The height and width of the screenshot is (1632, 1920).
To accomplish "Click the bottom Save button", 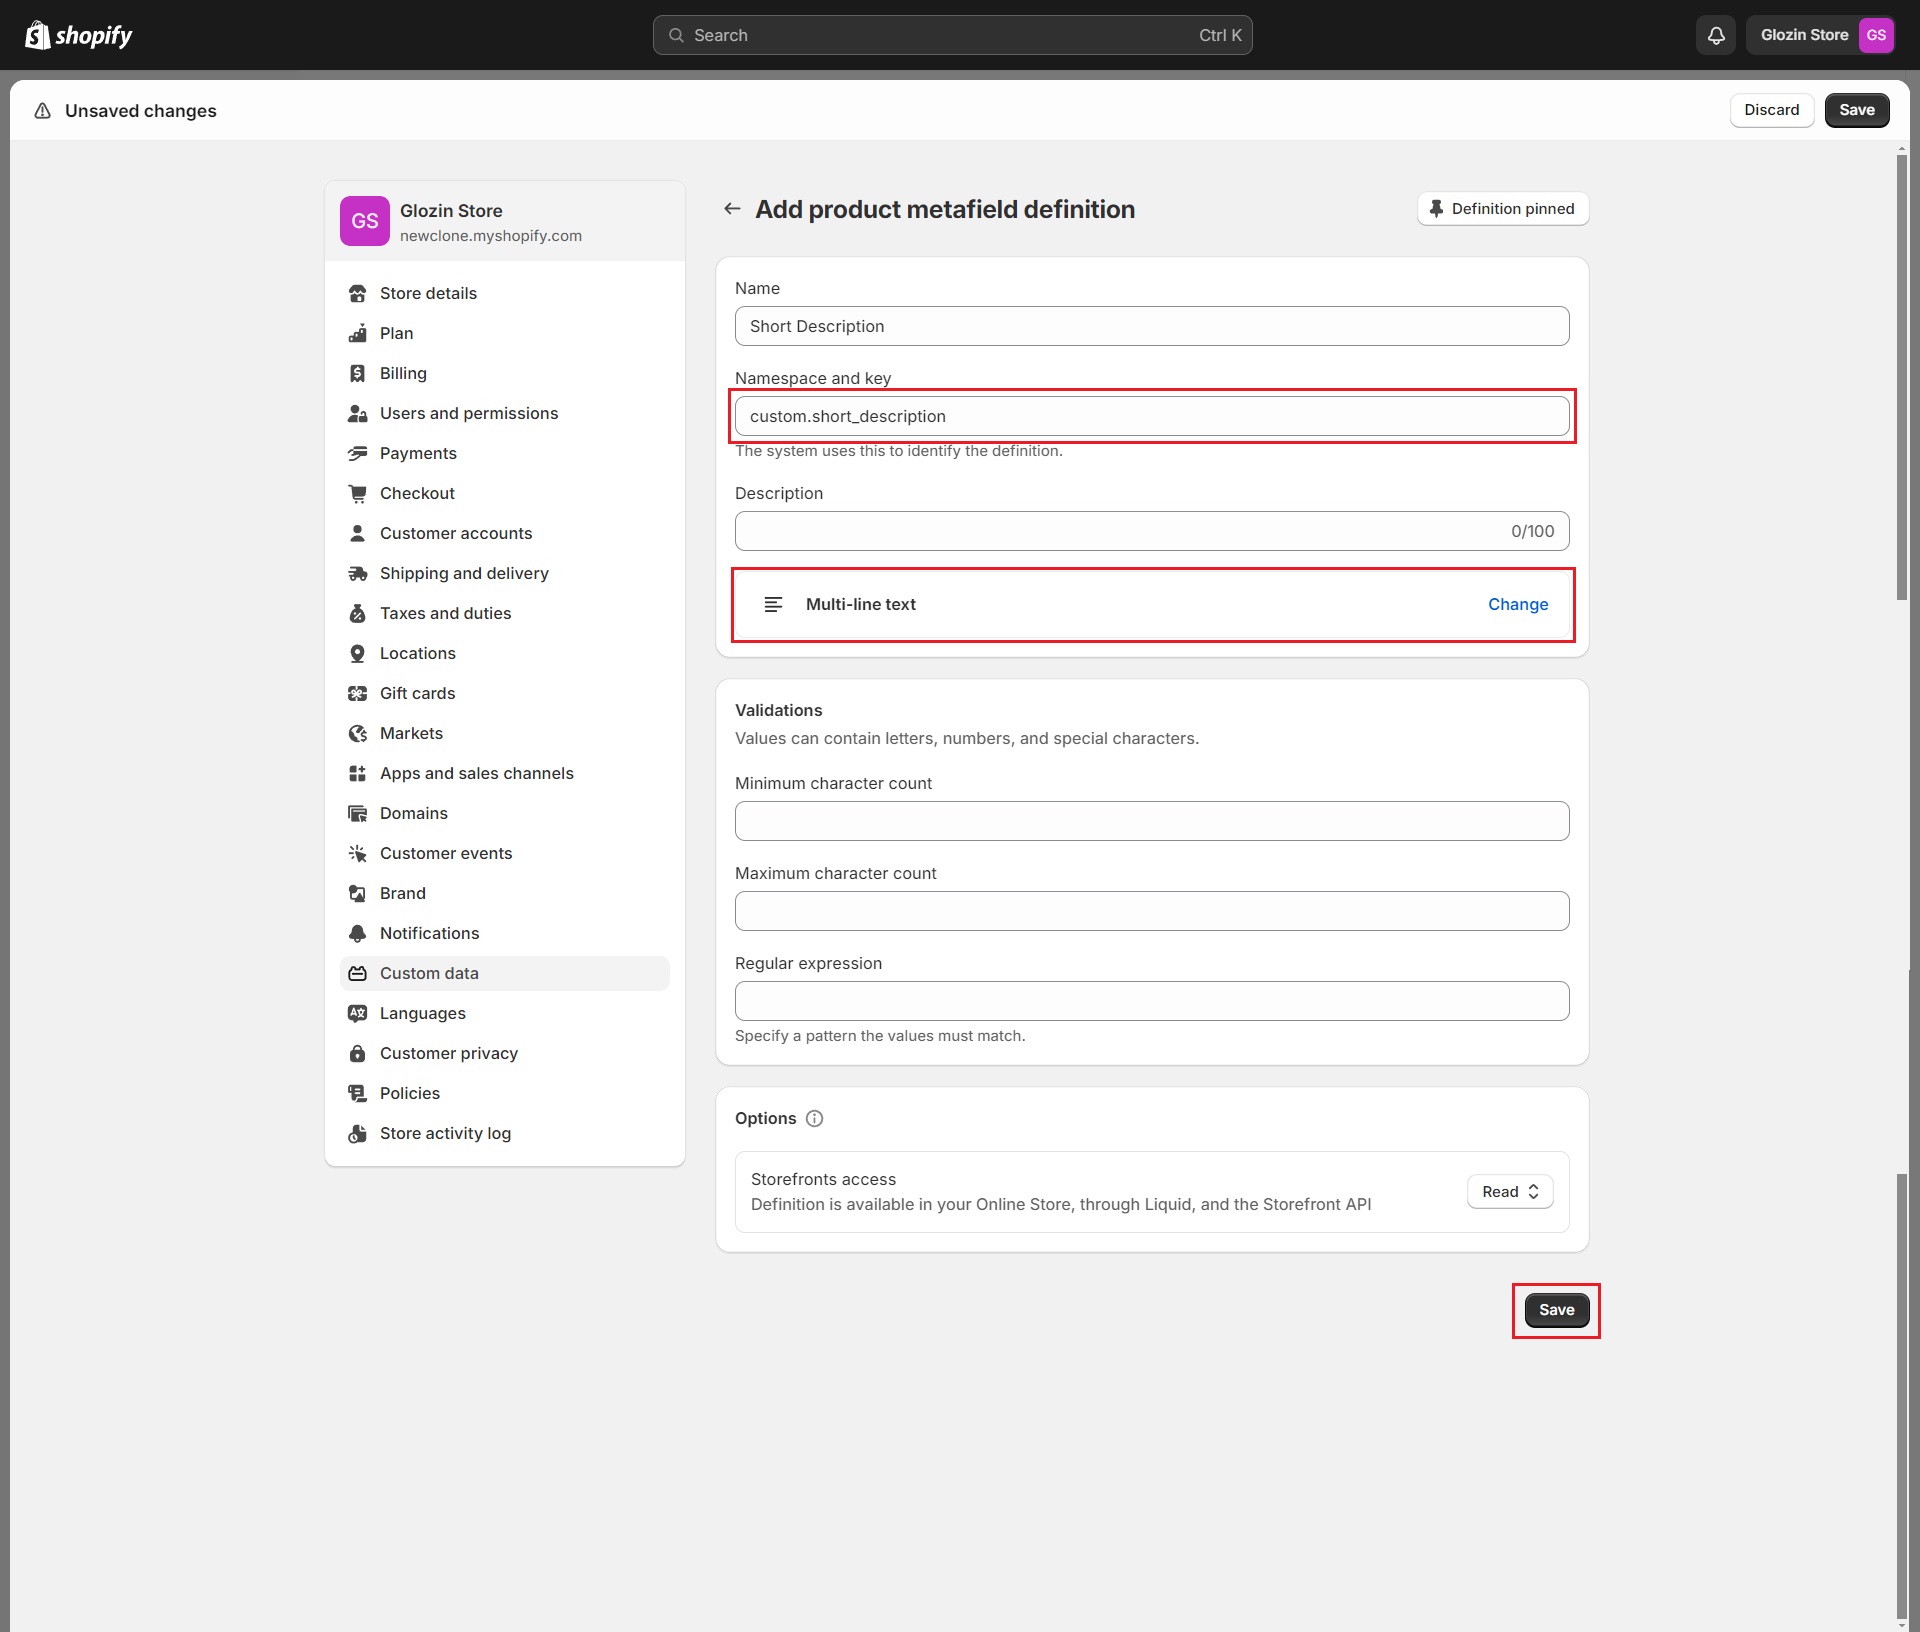I will 1555,1310.
